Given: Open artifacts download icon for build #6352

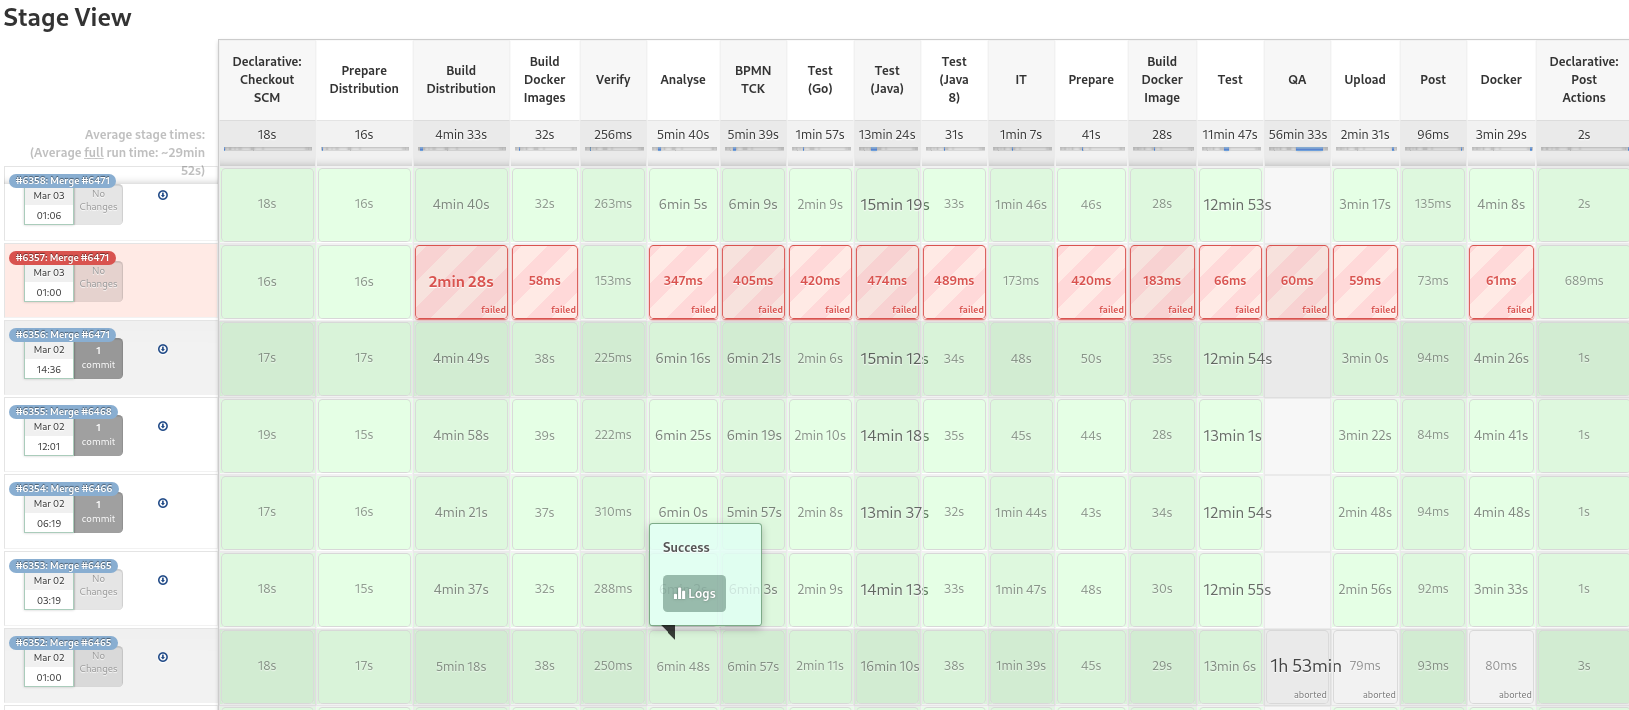Looking at the screenshot, I should pyautogui.click(x=163, y=657).
